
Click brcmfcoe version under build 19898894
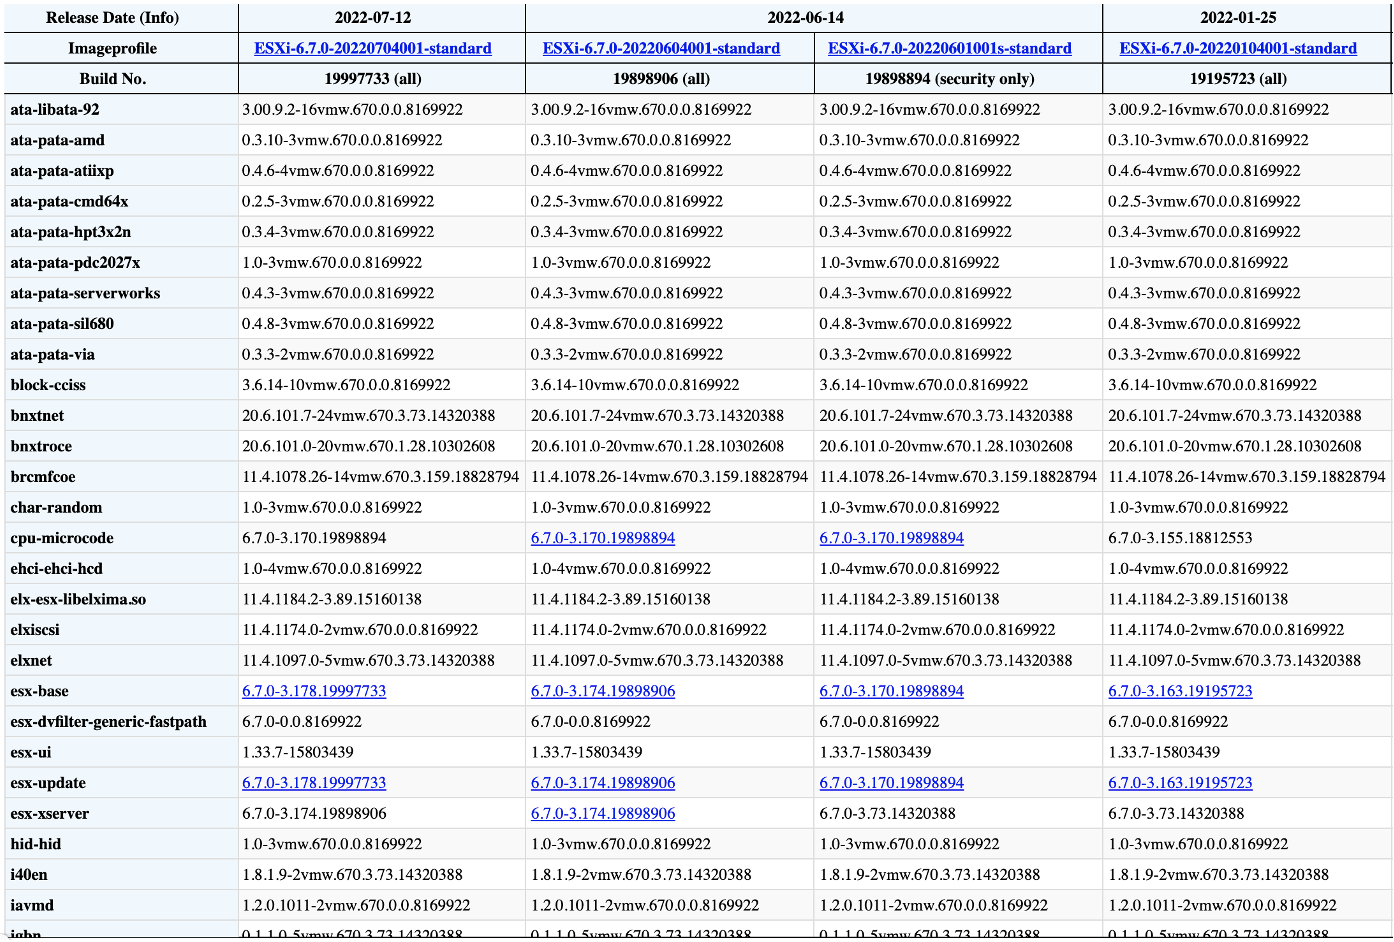(x=958, y=477)
